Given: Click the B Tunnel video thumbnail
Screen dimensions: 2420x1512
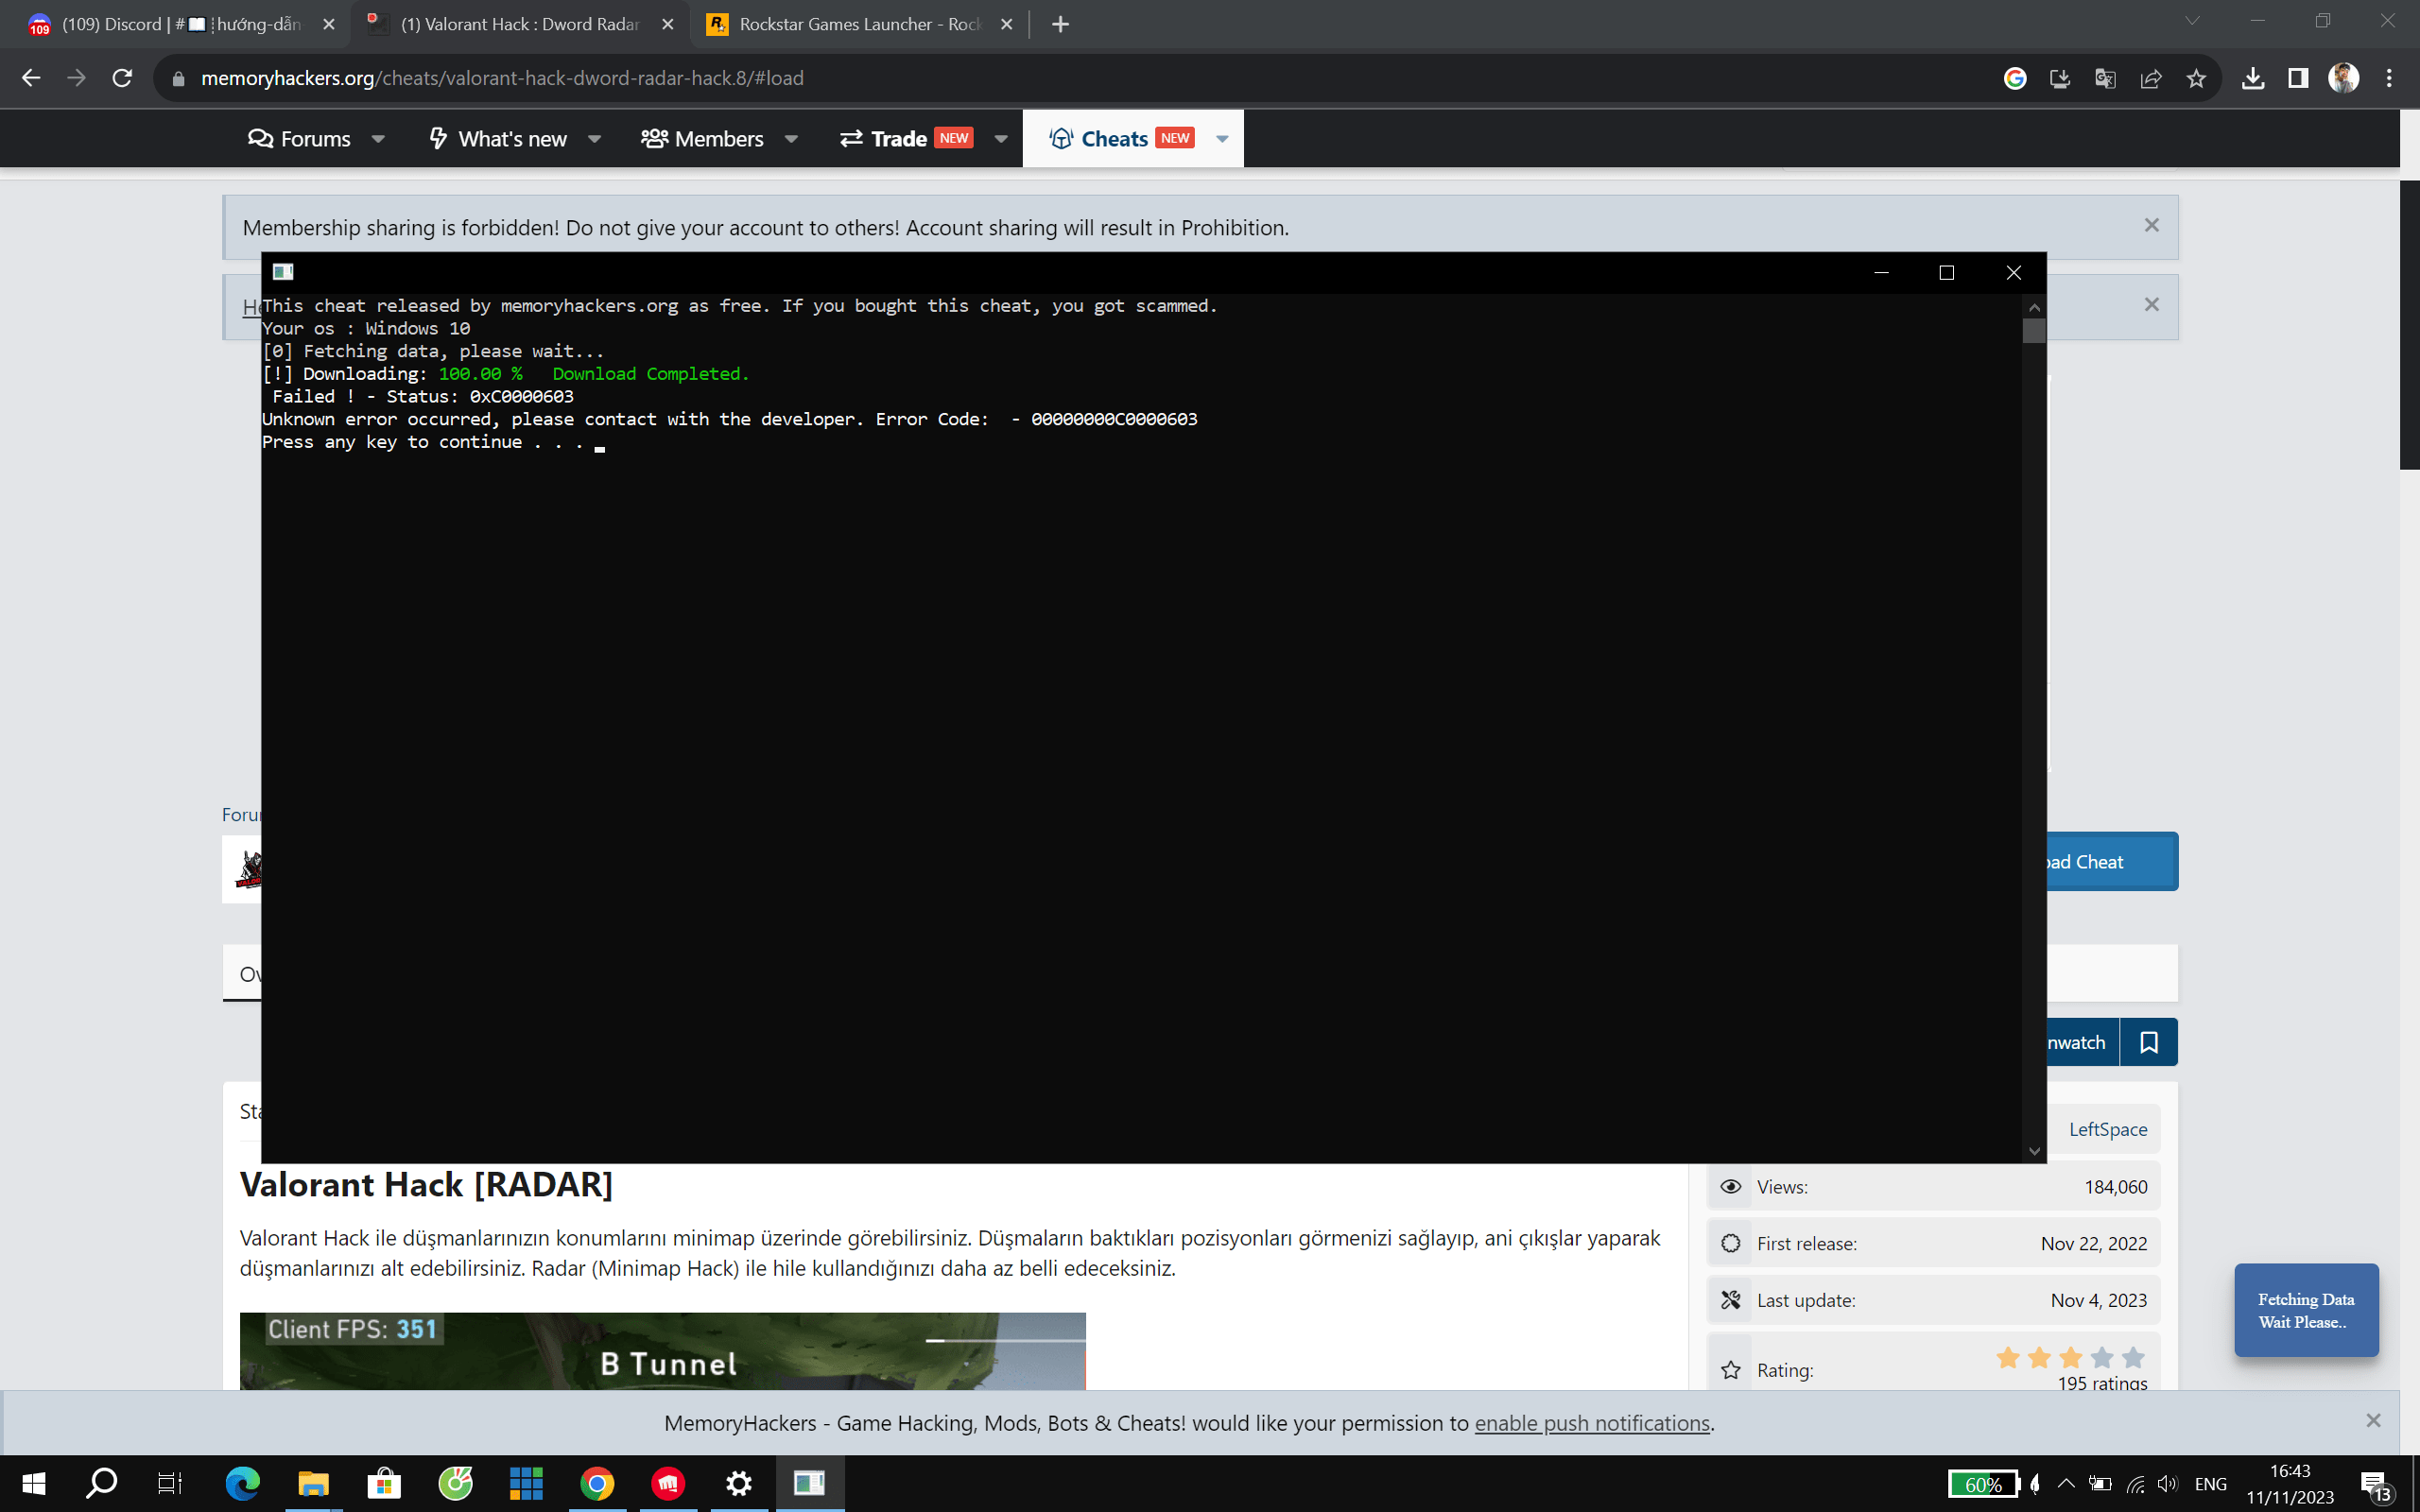Looking at the screenshot, I should 662,1351.
